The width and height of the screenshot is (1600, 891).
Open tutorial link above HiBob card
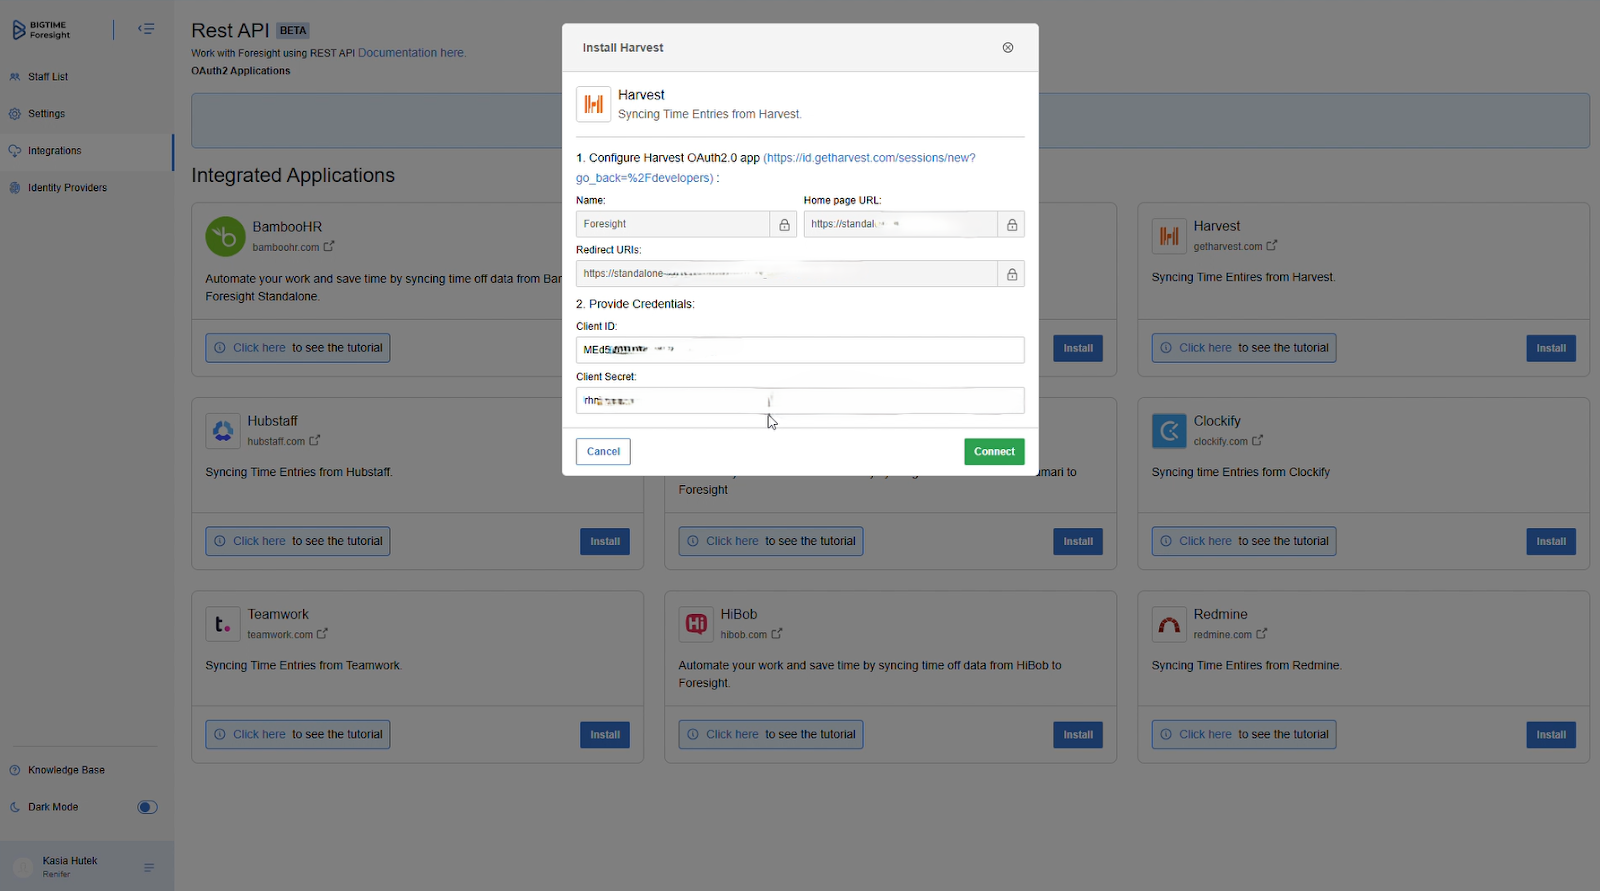pyautogui.click(x=732, y=541)
